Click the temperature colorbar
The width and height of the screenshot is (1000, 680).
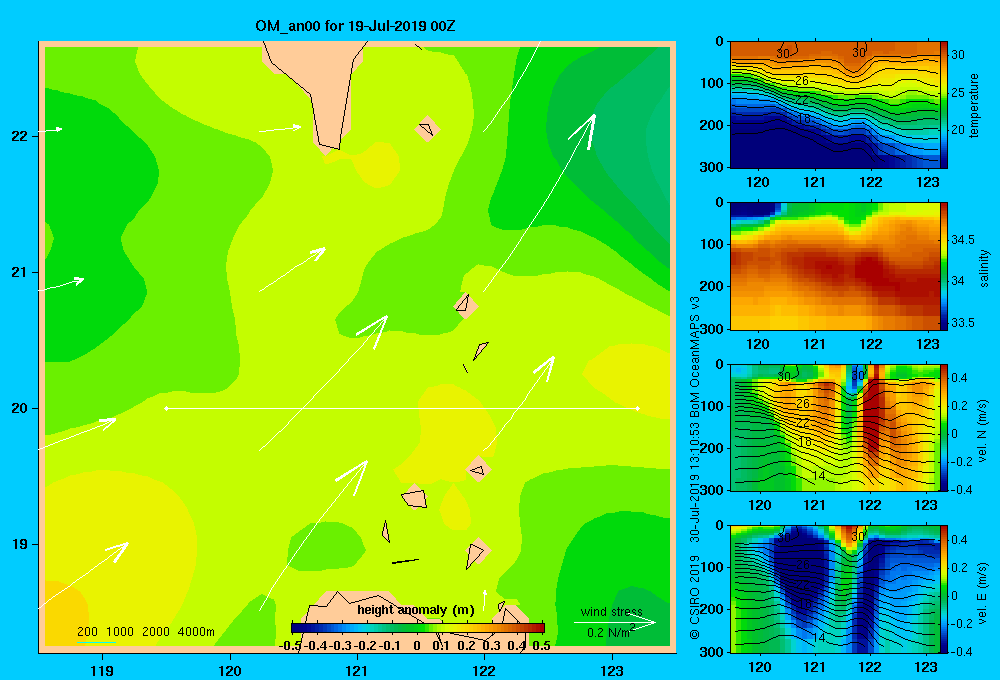tap(944, 105)
